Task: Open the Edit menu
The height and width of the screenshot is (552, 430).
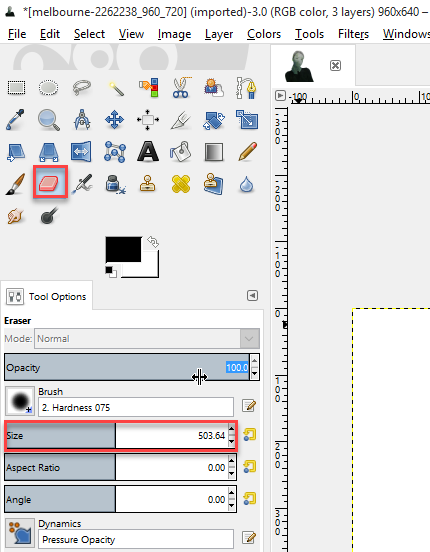Action: (x=50, y=34)
